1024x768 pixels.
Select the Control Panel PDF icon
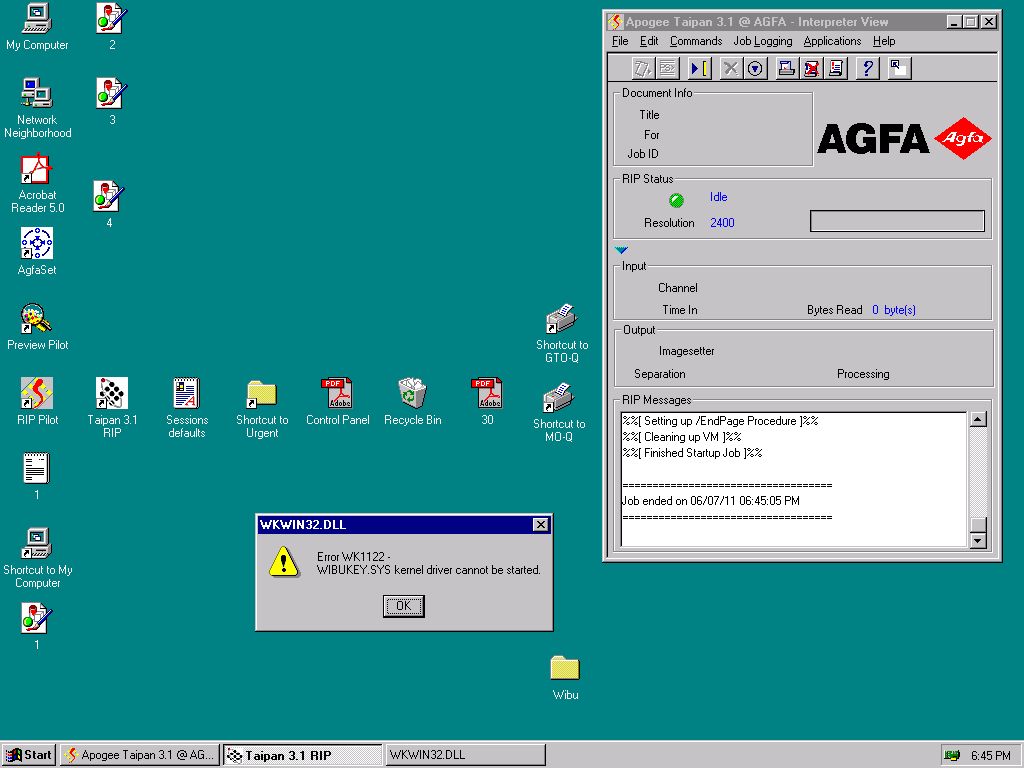click(338, 402)
